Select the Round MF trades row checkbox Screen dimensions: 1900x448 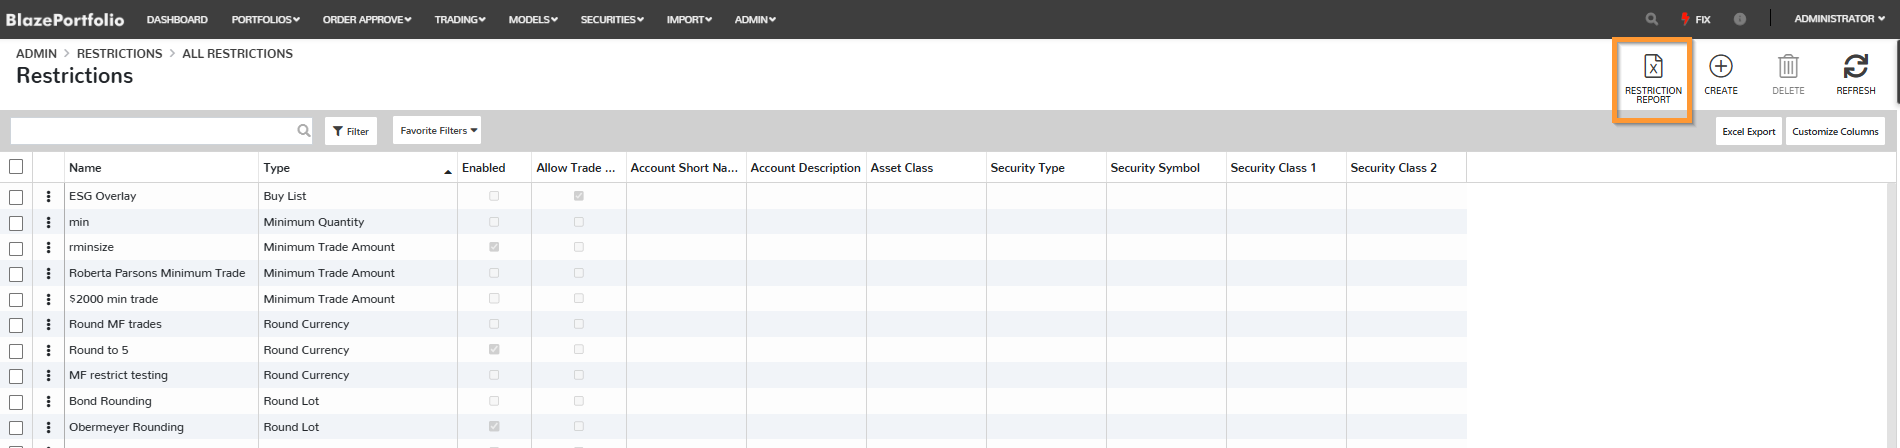point(16,325)
